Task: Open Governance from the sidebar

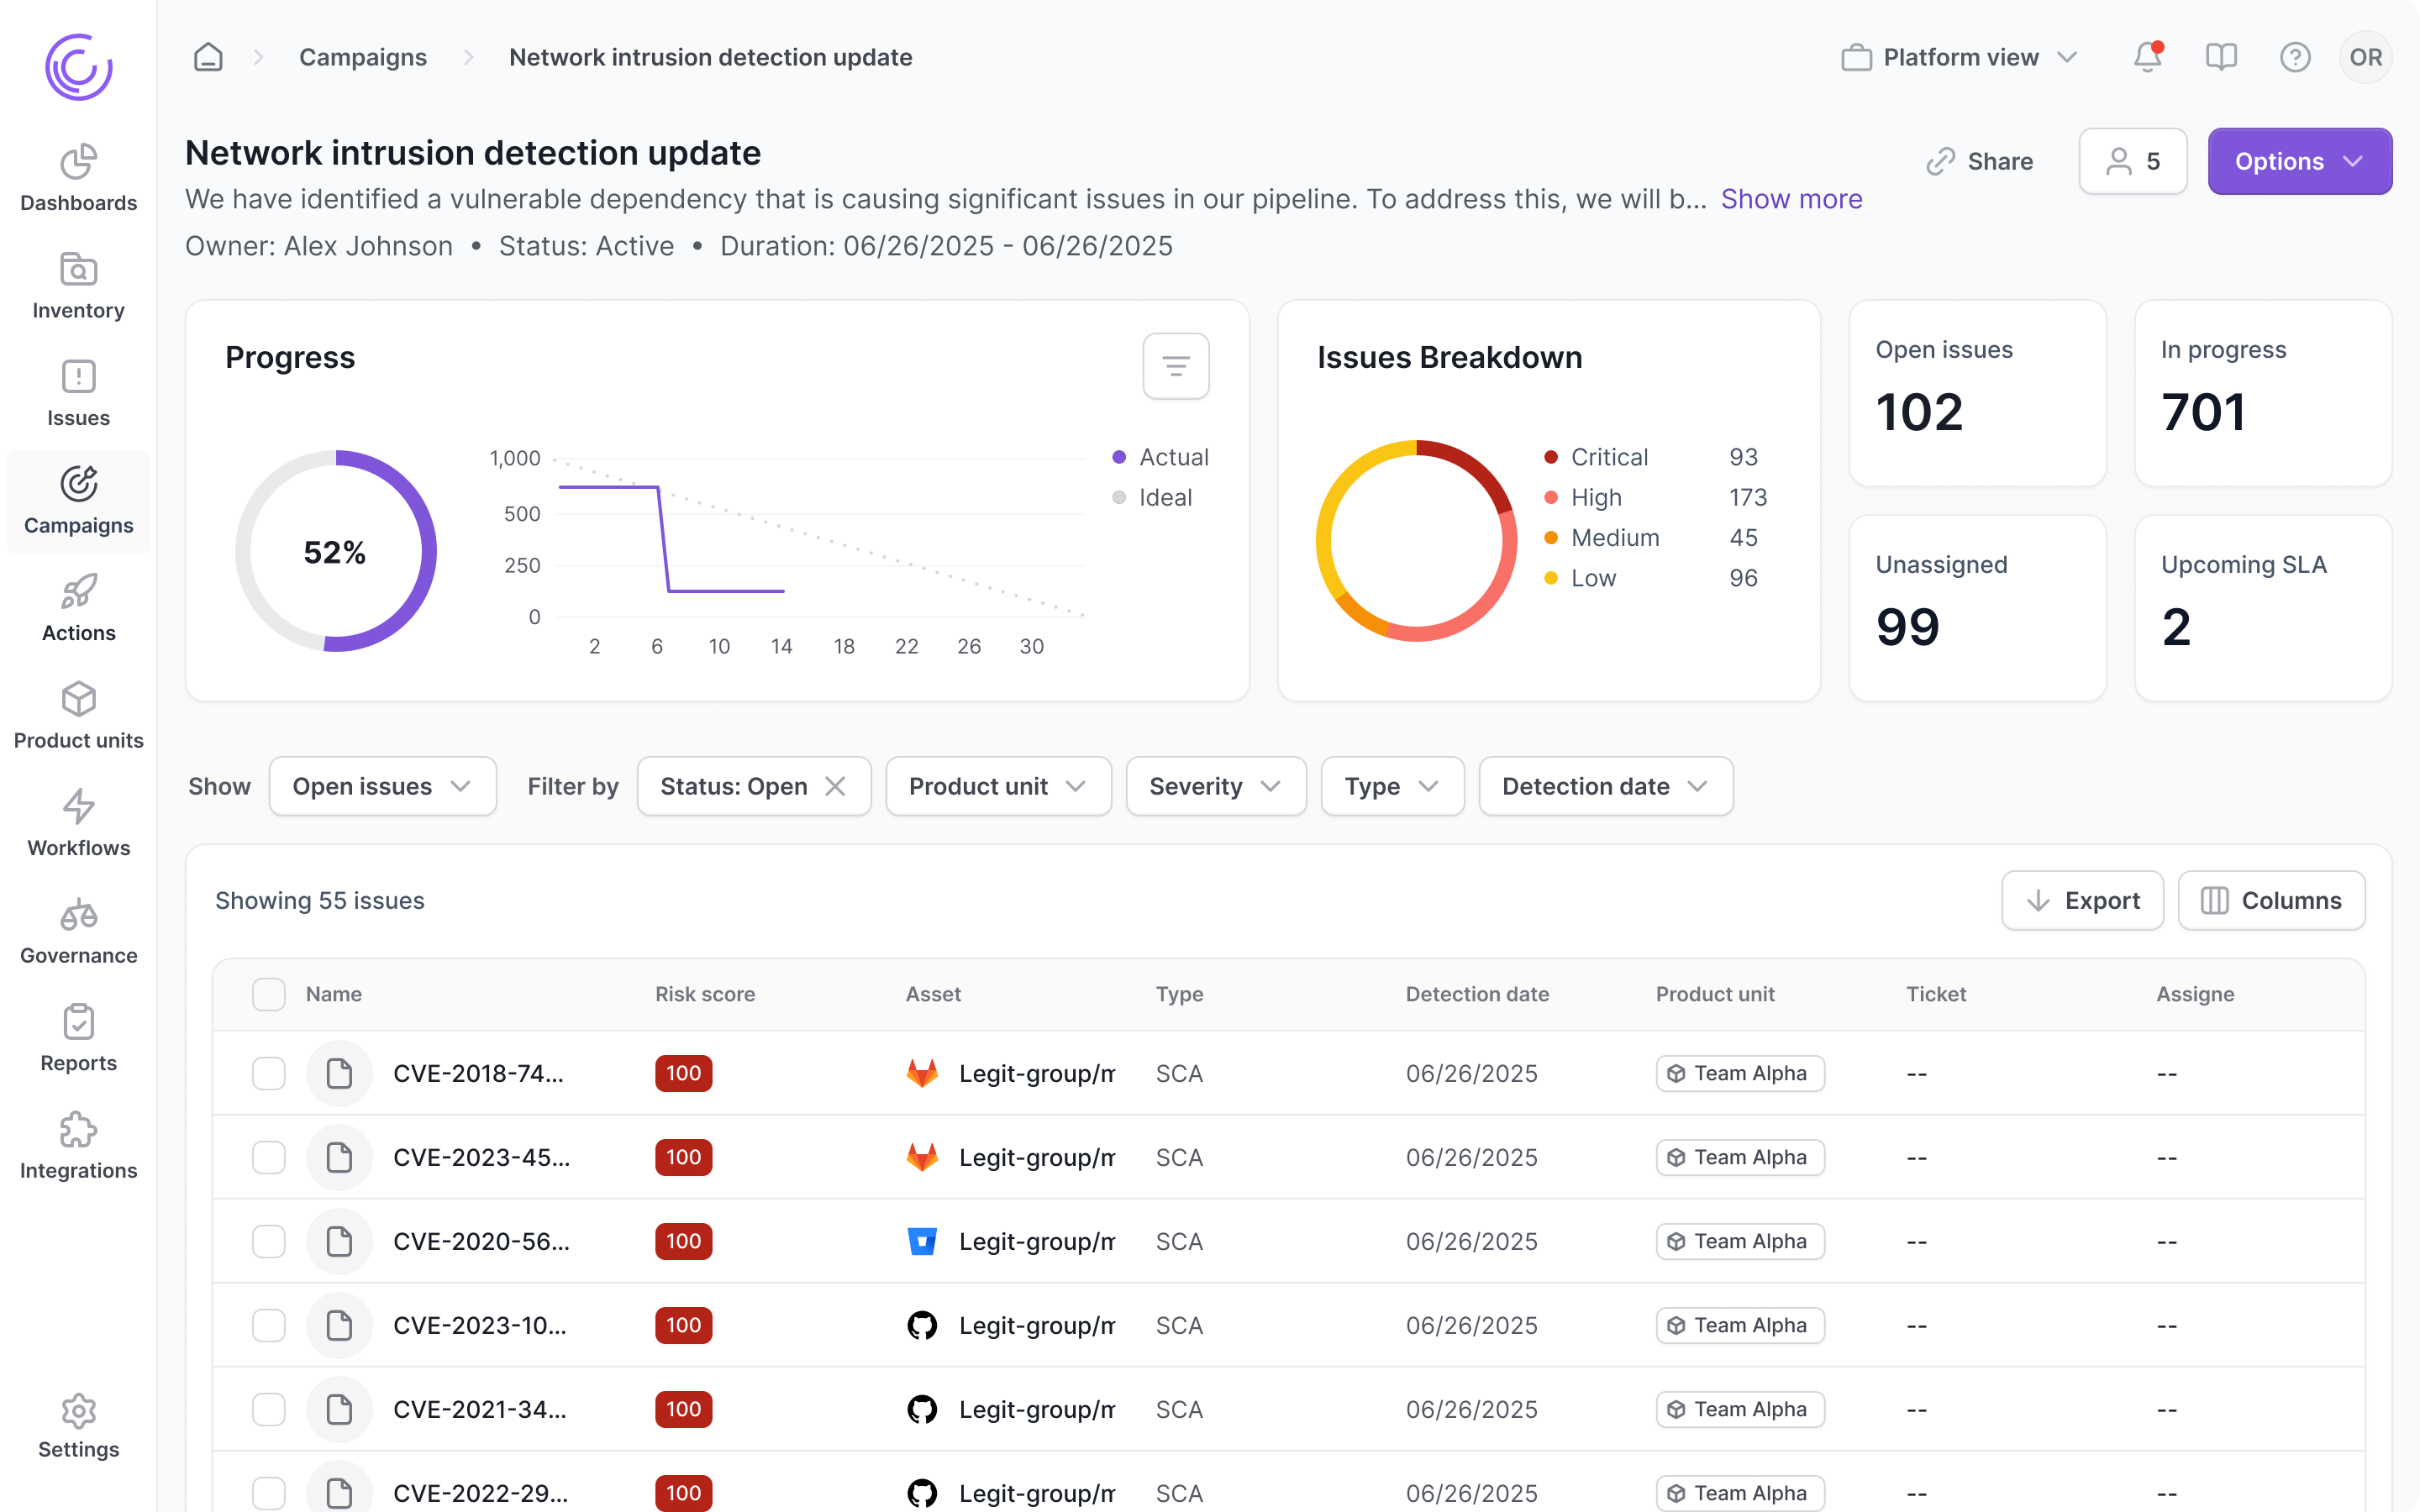Action: pos(78,915)
